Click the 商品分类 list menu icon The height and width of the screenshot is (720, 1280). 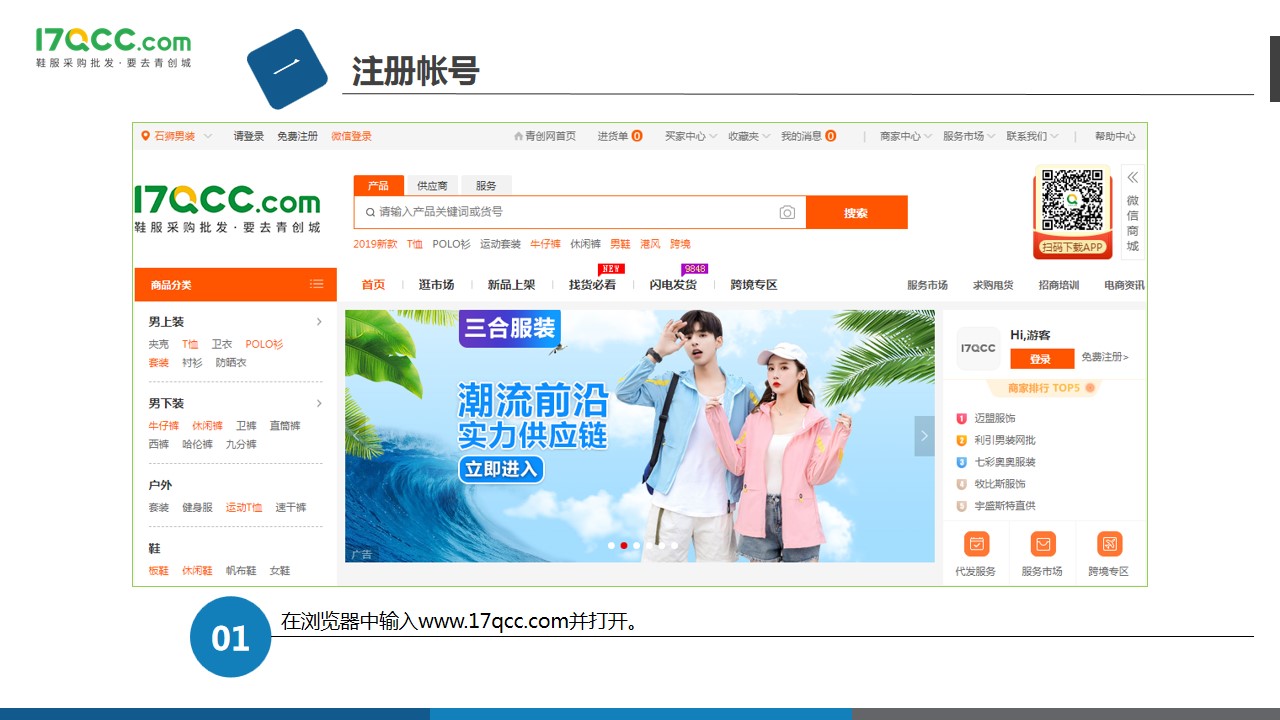coord(316,284)
